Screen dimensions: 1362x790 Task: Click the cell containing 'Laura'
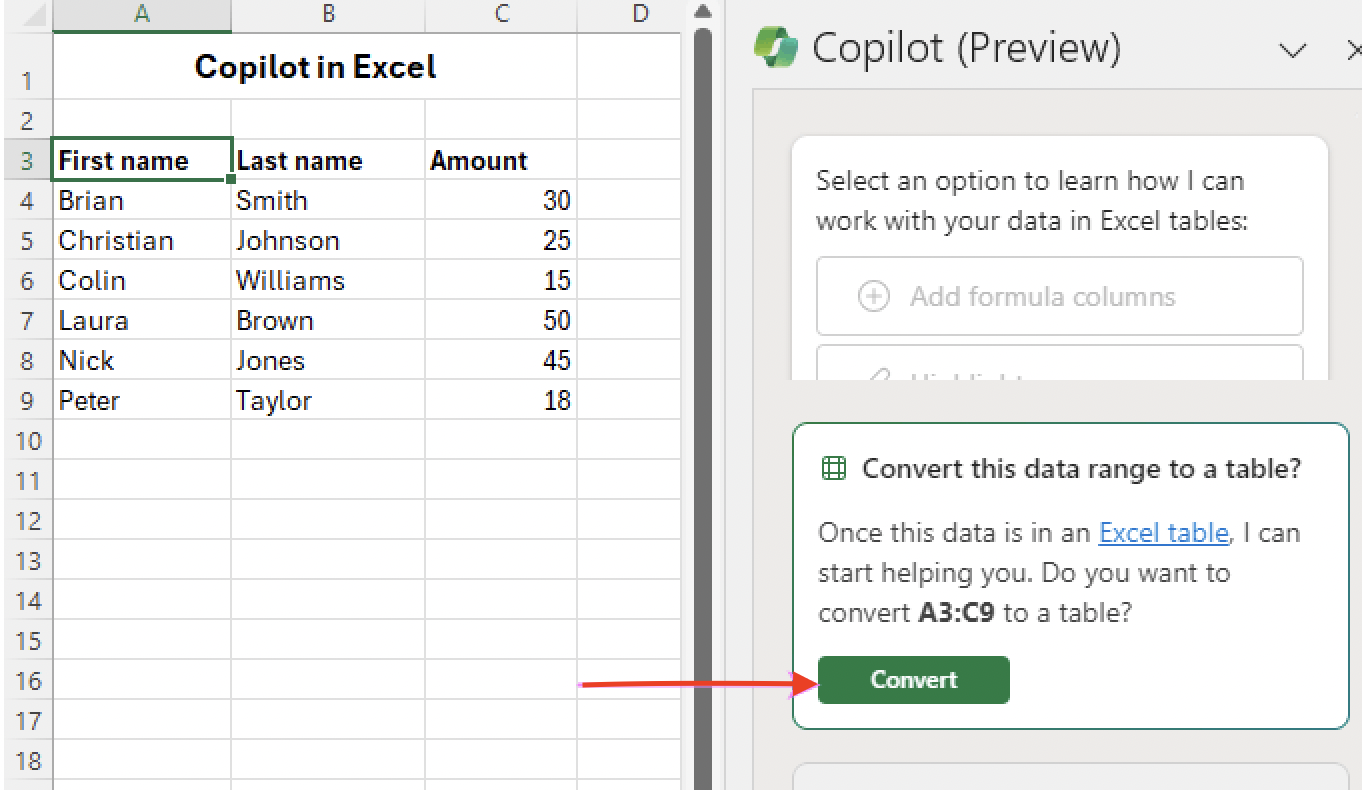click(142, 320)
